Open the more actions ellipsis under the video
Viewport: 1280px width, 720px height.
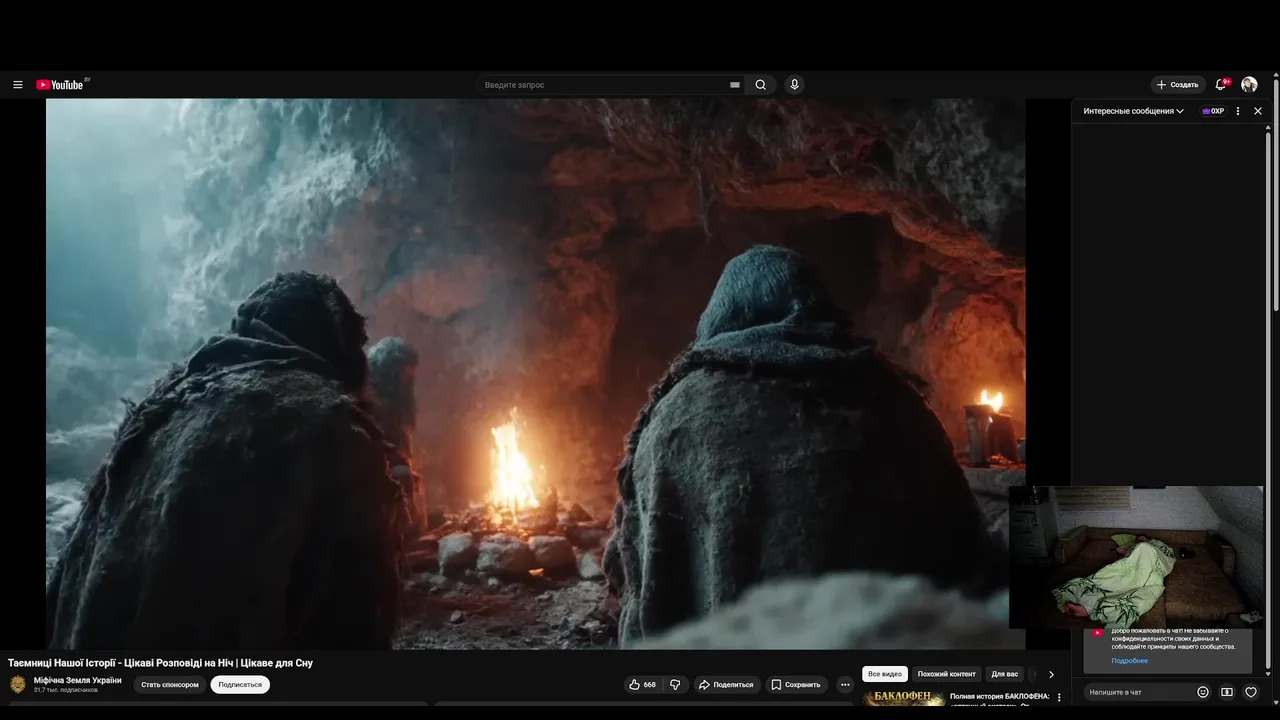(845, 685)
